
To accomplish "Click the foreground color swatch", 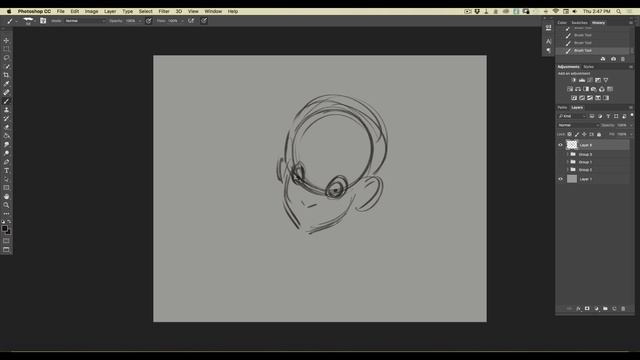I will tap(4, 229).
